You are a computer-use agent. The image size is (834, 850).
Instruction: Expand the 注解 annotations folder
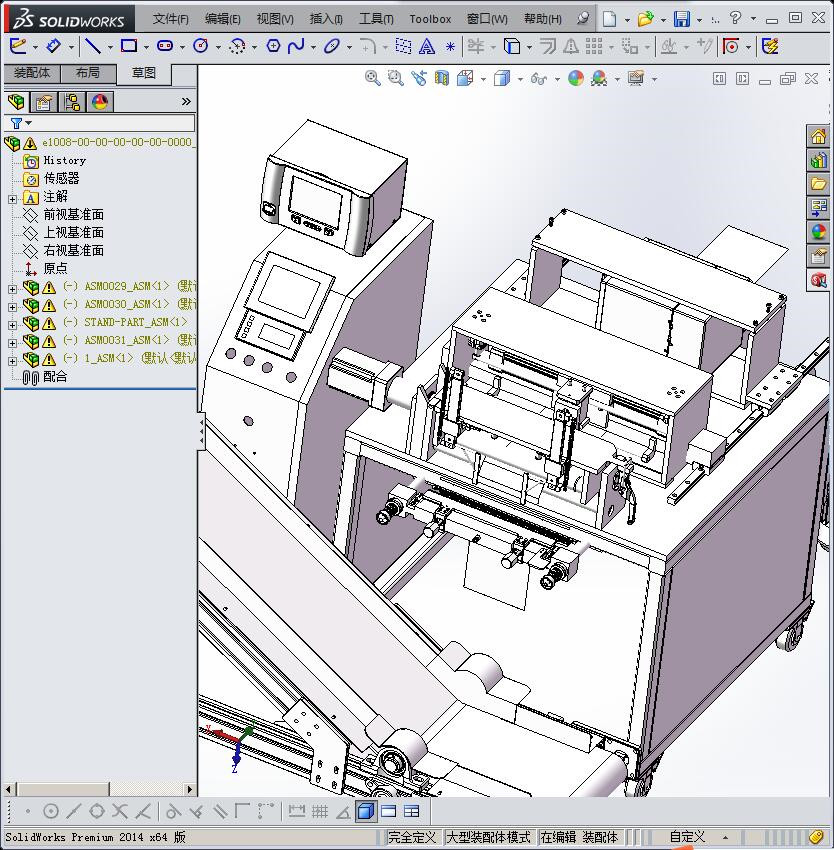coord(12,198)
